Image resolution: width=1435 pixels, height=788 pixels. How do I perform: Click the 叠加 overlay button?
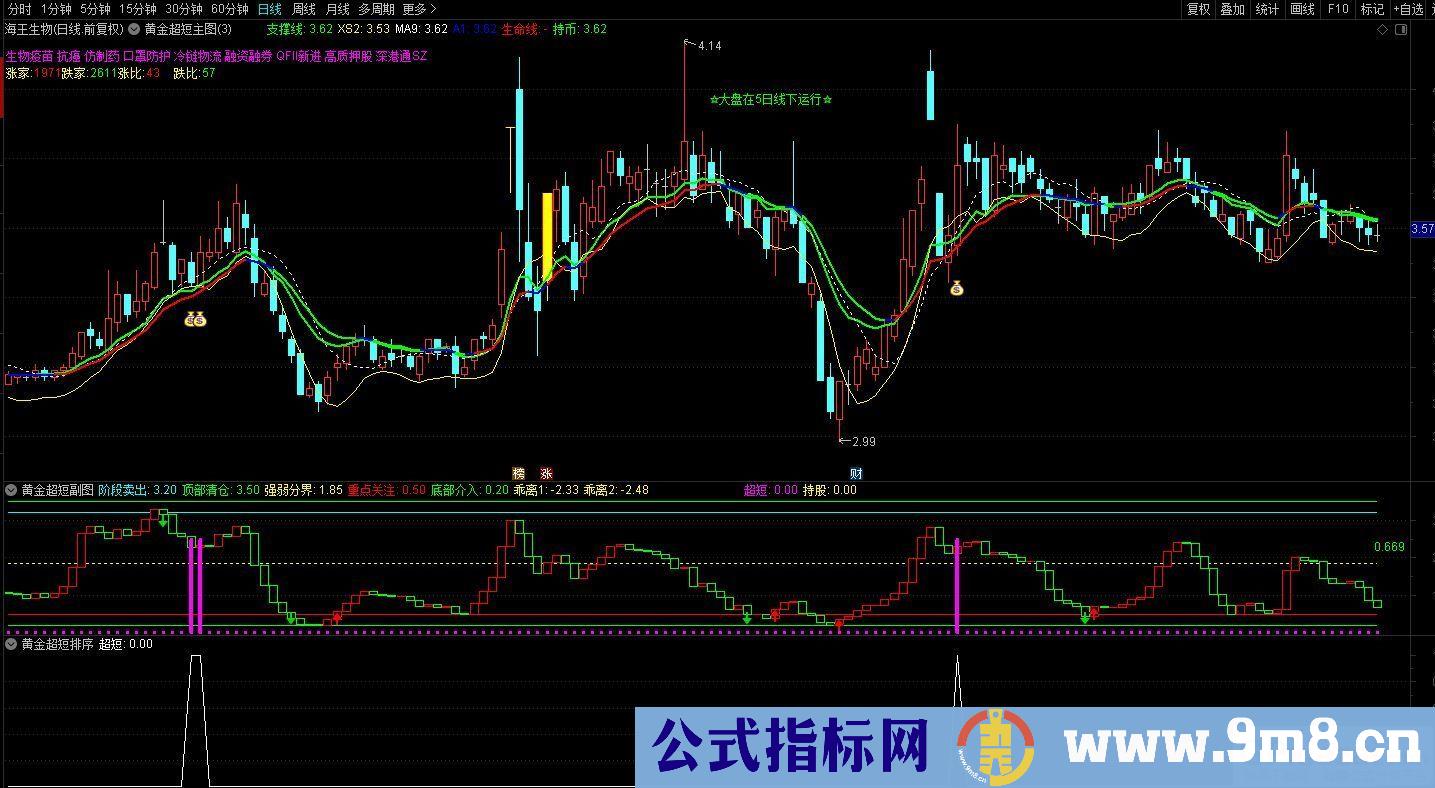pos(1233,9)
